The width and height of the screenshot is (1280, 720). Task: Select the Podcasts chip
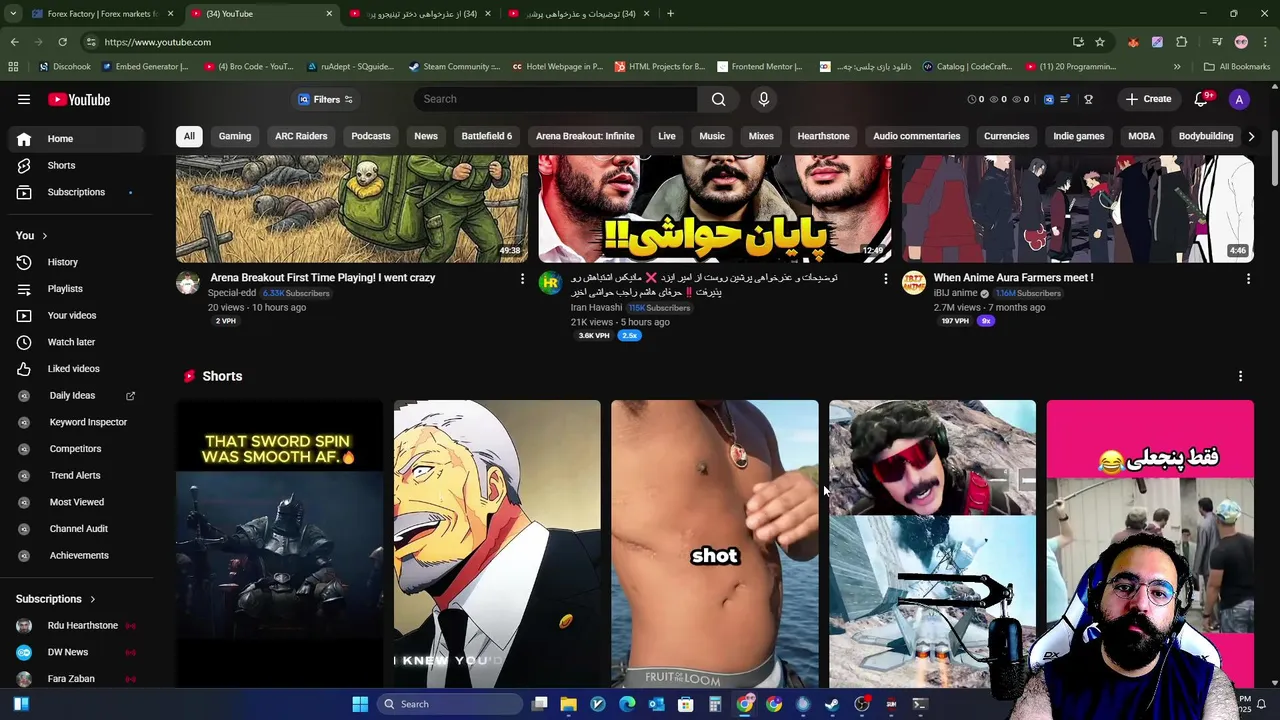pyautogui.click(x=371, y=136)
